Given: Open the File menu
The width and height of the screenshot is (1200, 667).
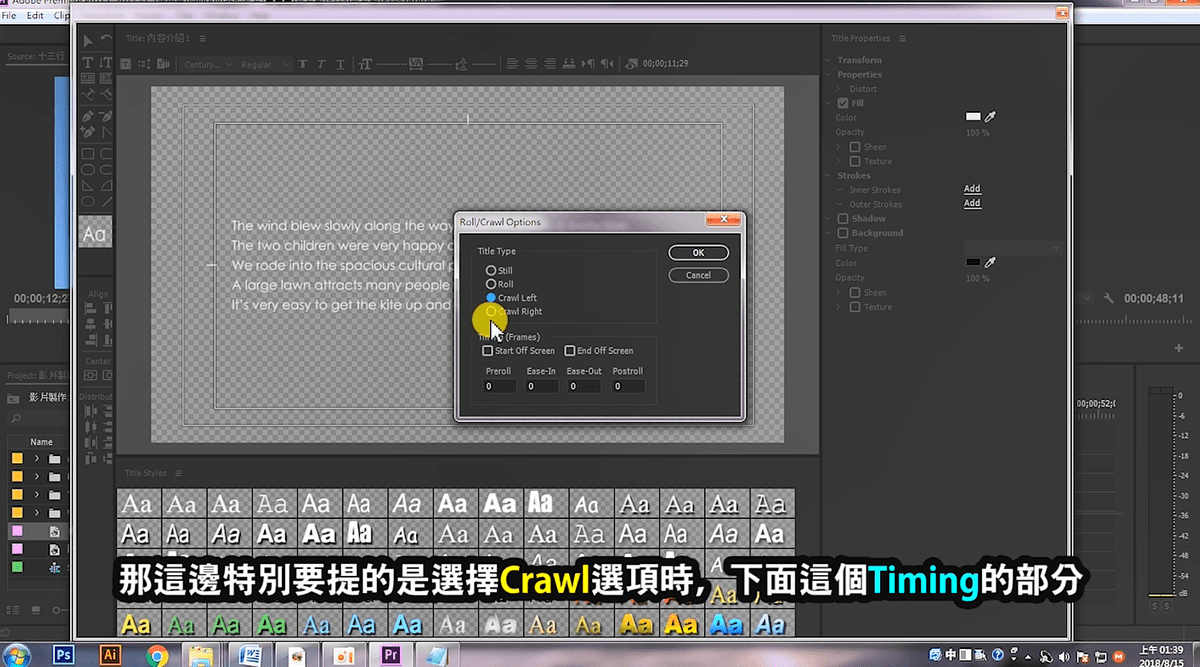Looking at the screenshot, I should 9,16.
